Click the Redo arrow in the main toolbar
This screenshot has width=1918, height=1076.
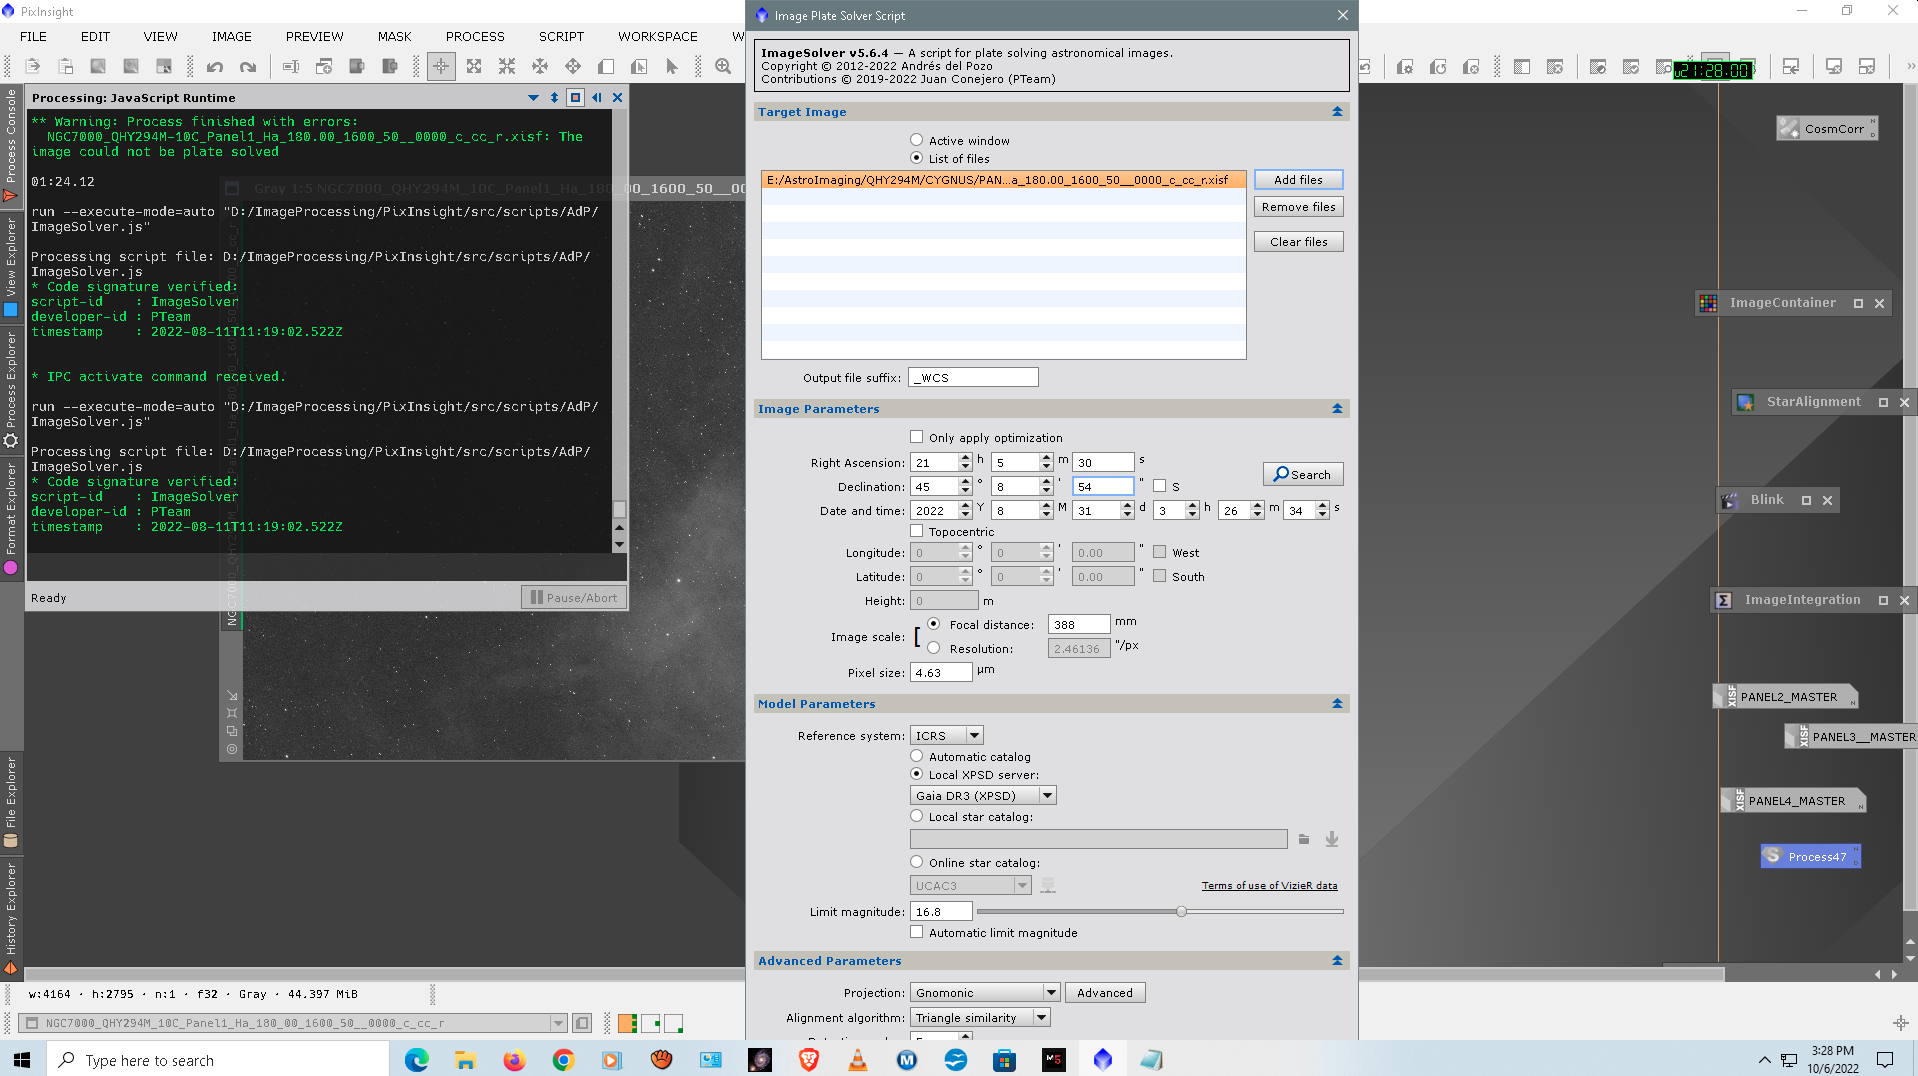[248, 67]
